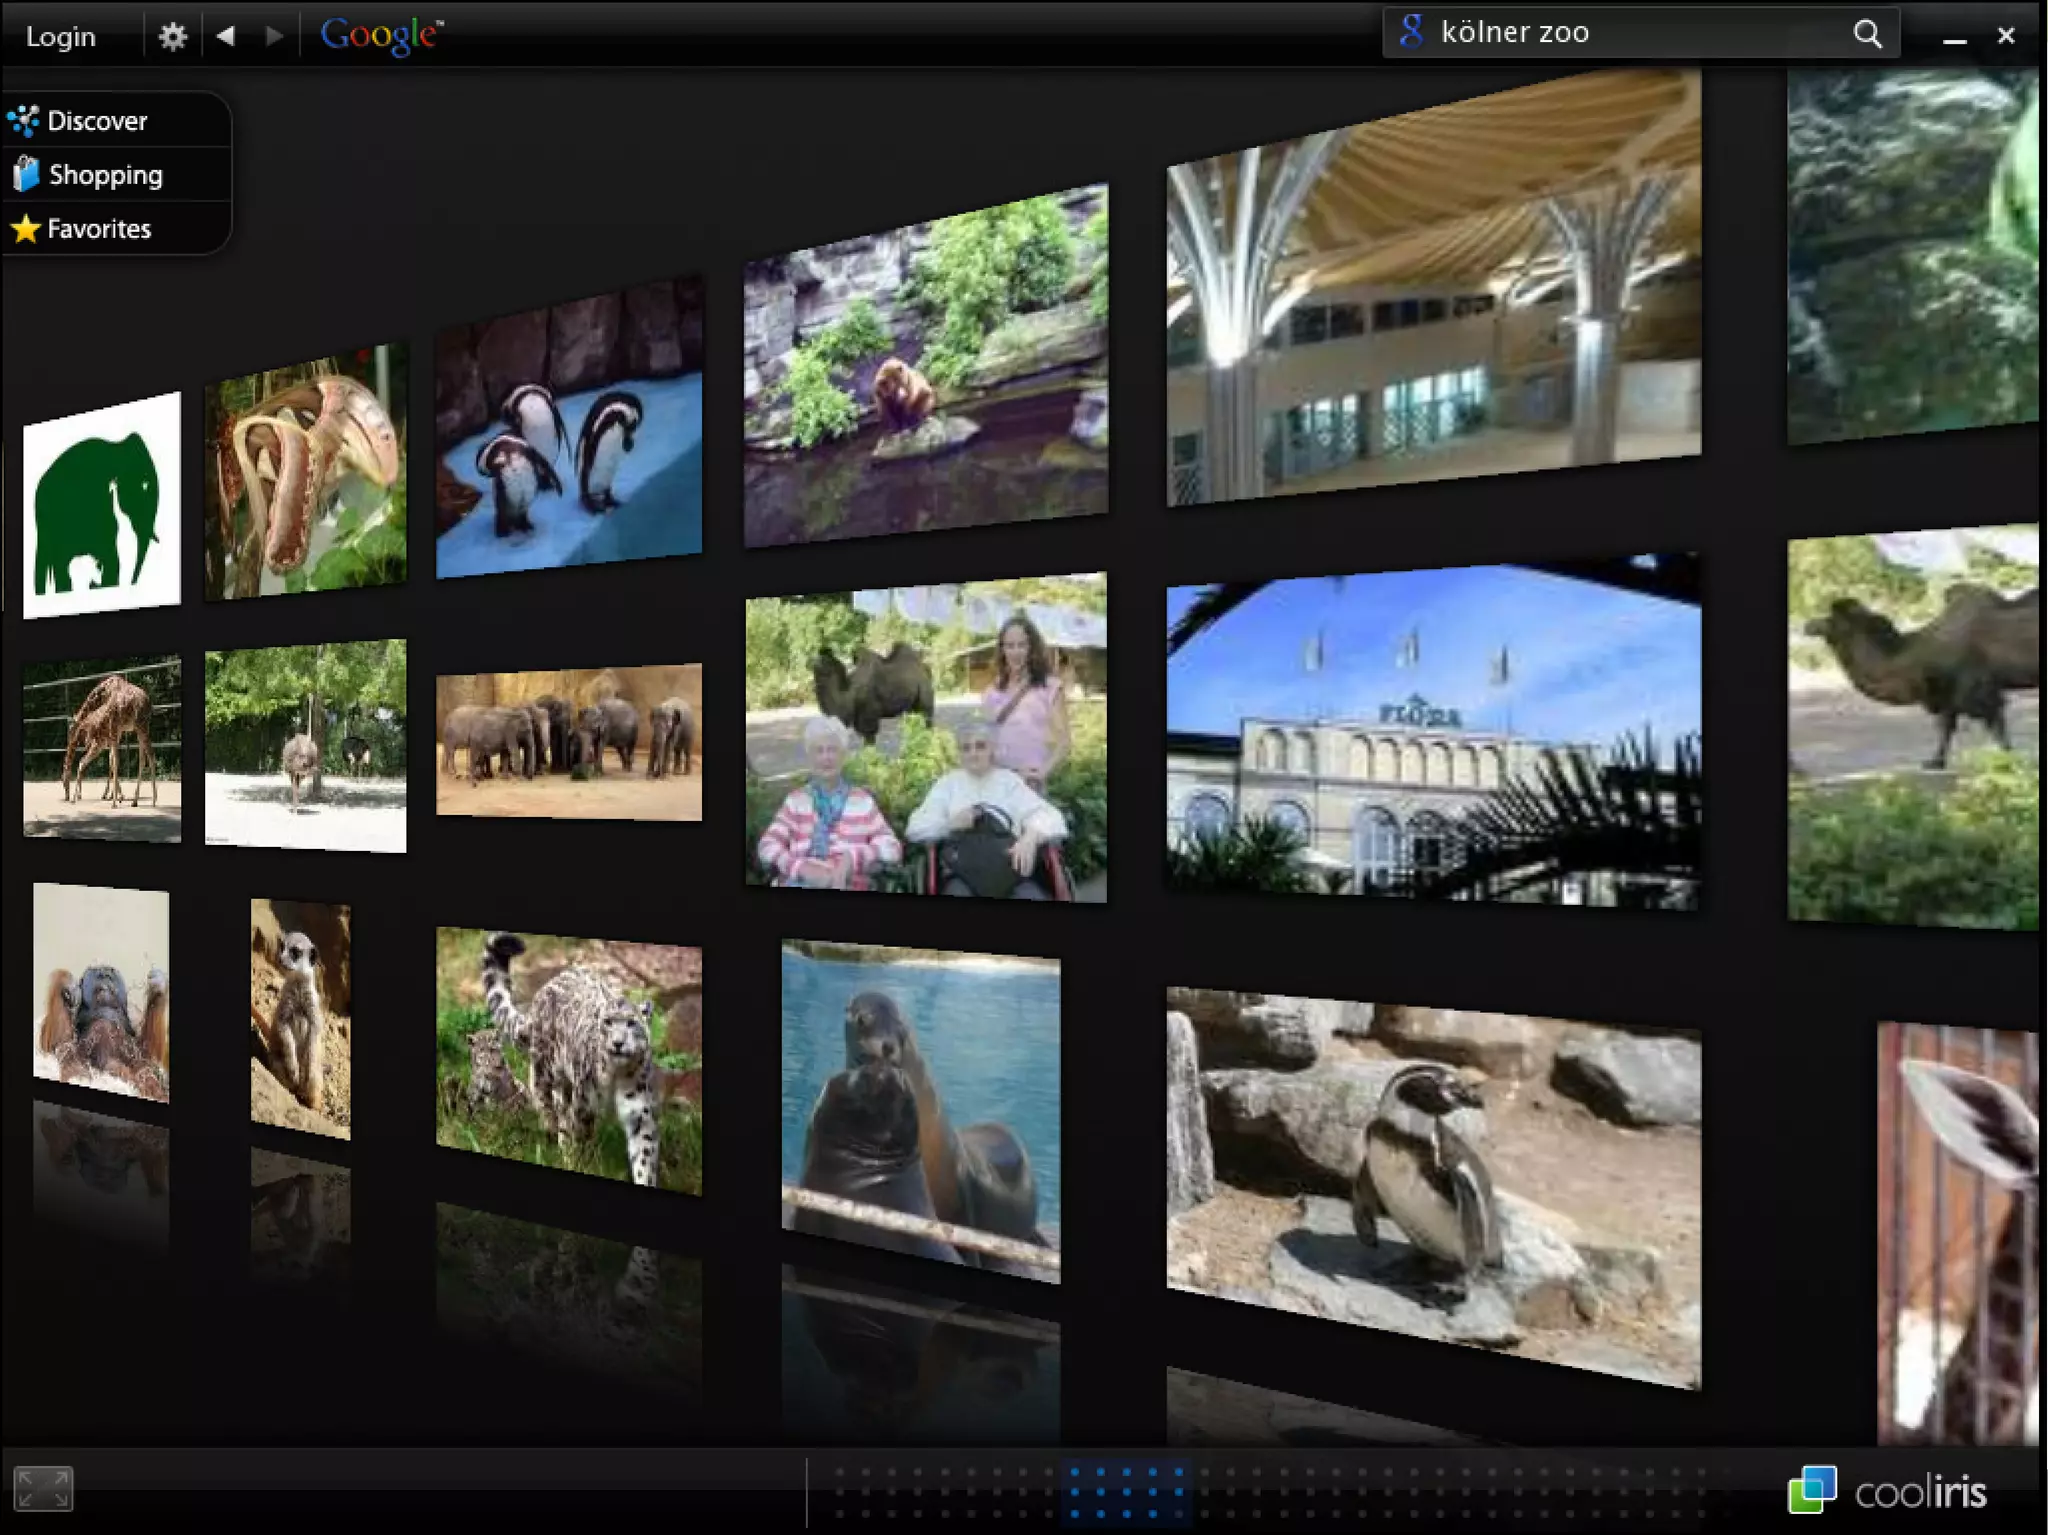This screenshot has height=1535, width=2048.
Task: Open the Discover menu item
Action: 98,121
